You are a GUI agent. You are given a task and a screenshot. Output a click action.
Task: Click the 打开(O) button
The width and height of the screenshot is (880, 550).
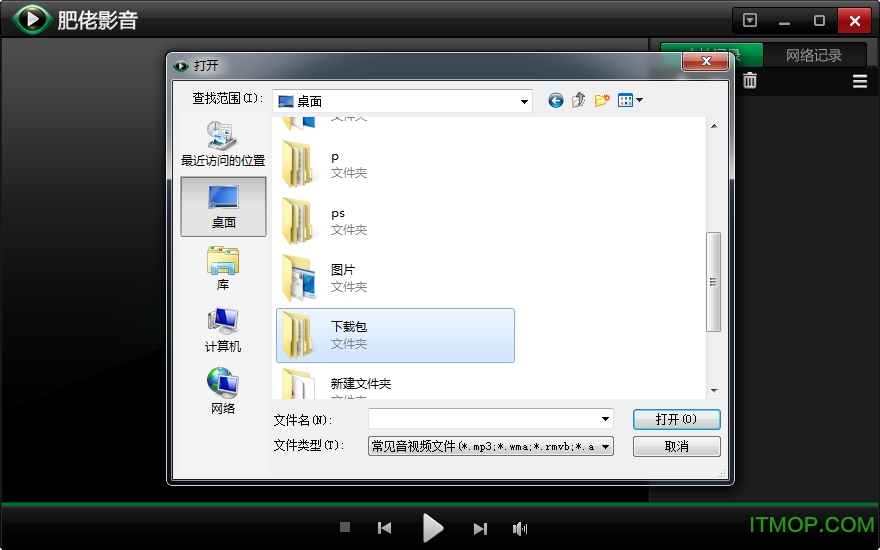pos(676,419)
